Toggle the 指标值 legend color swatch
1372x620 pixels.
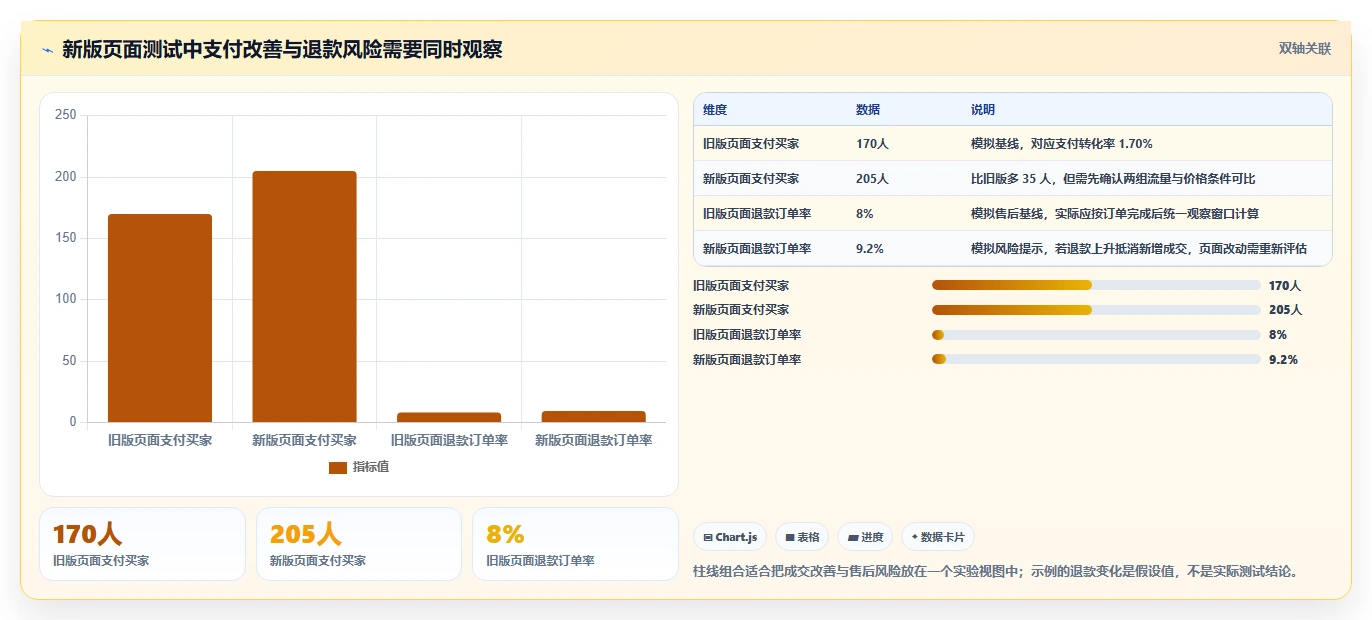pos(338,467)
